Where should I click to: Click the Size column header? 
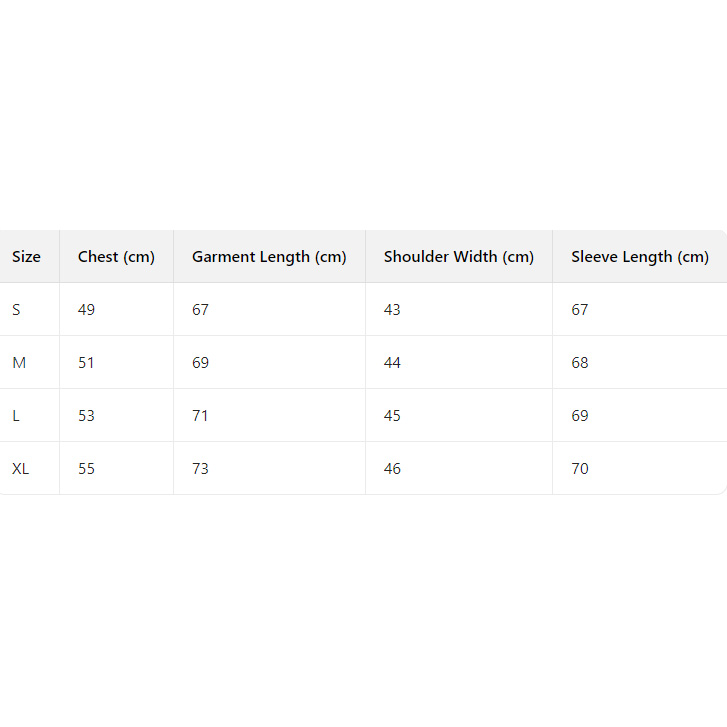click(x=27, y=257)
